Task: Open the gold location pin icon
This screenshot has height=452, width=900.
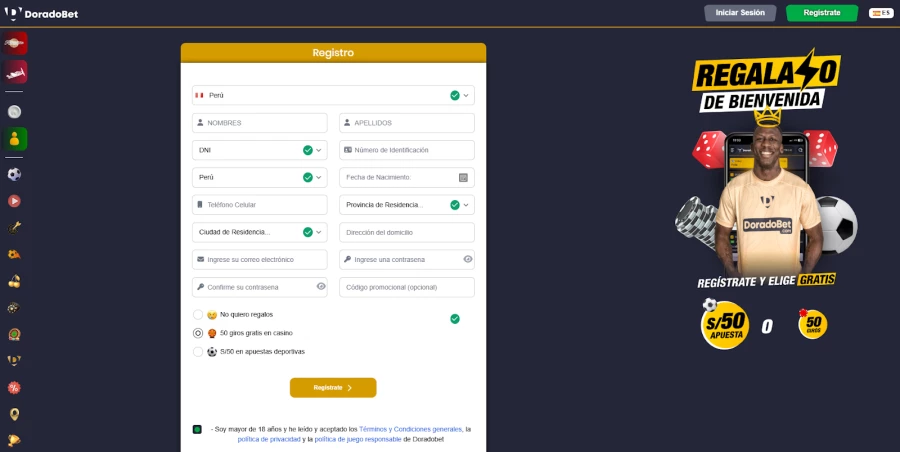Action: coord(14,414)
